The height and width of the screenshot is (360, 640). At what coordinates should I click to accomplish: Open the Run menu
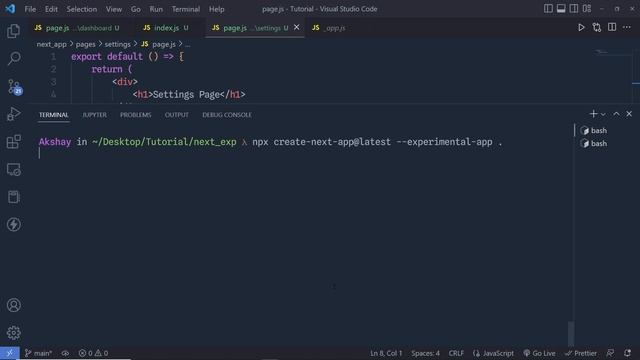156,9
